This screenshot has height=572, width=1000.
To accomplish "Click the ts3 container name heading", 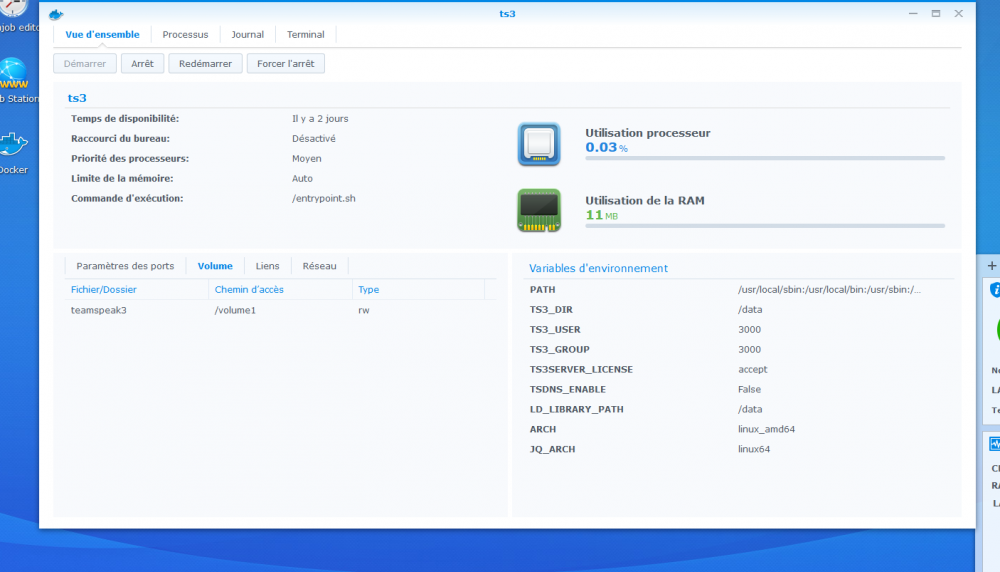I will click(x=77, y=98).
